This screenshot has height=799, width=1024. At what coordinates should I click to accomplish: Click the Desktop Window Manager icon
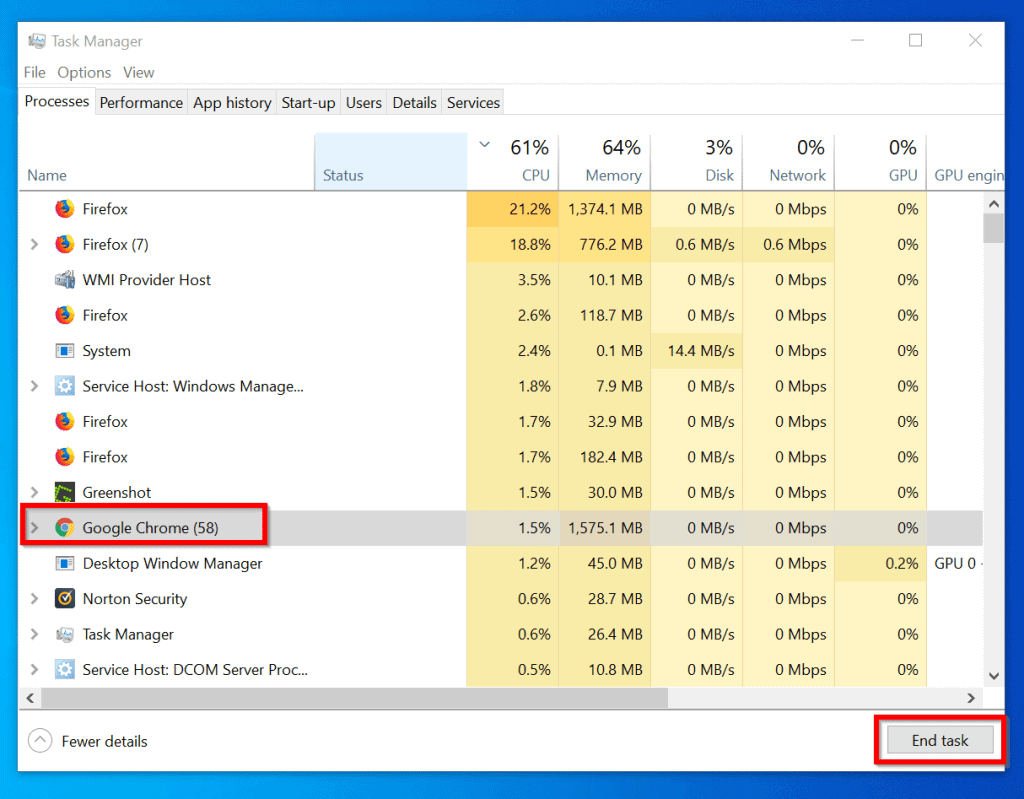(x=64, y=563)
